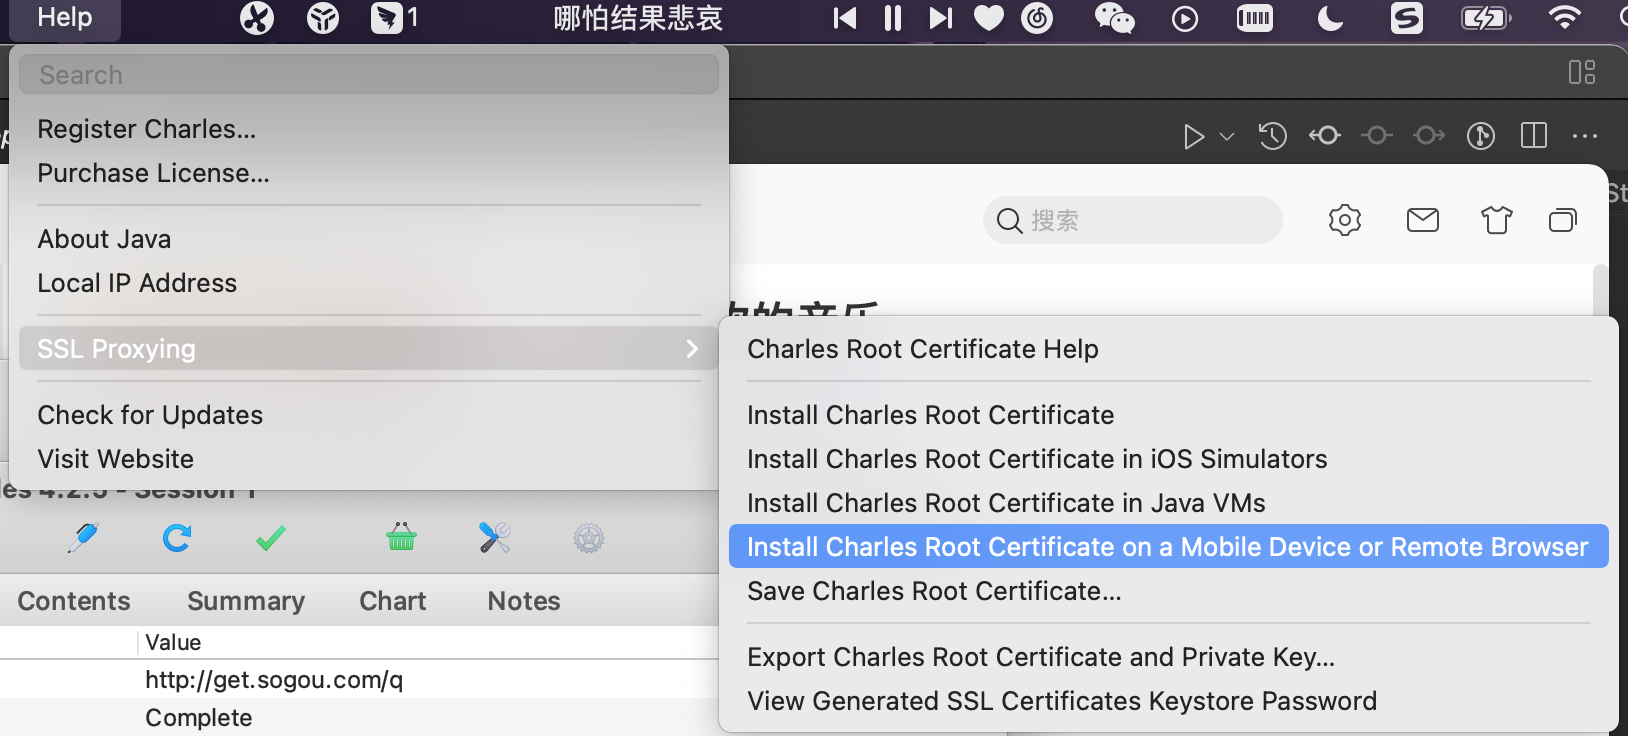Click the blue Repeat refresh icon
The image size is (1628, 736).
point(177,538)
